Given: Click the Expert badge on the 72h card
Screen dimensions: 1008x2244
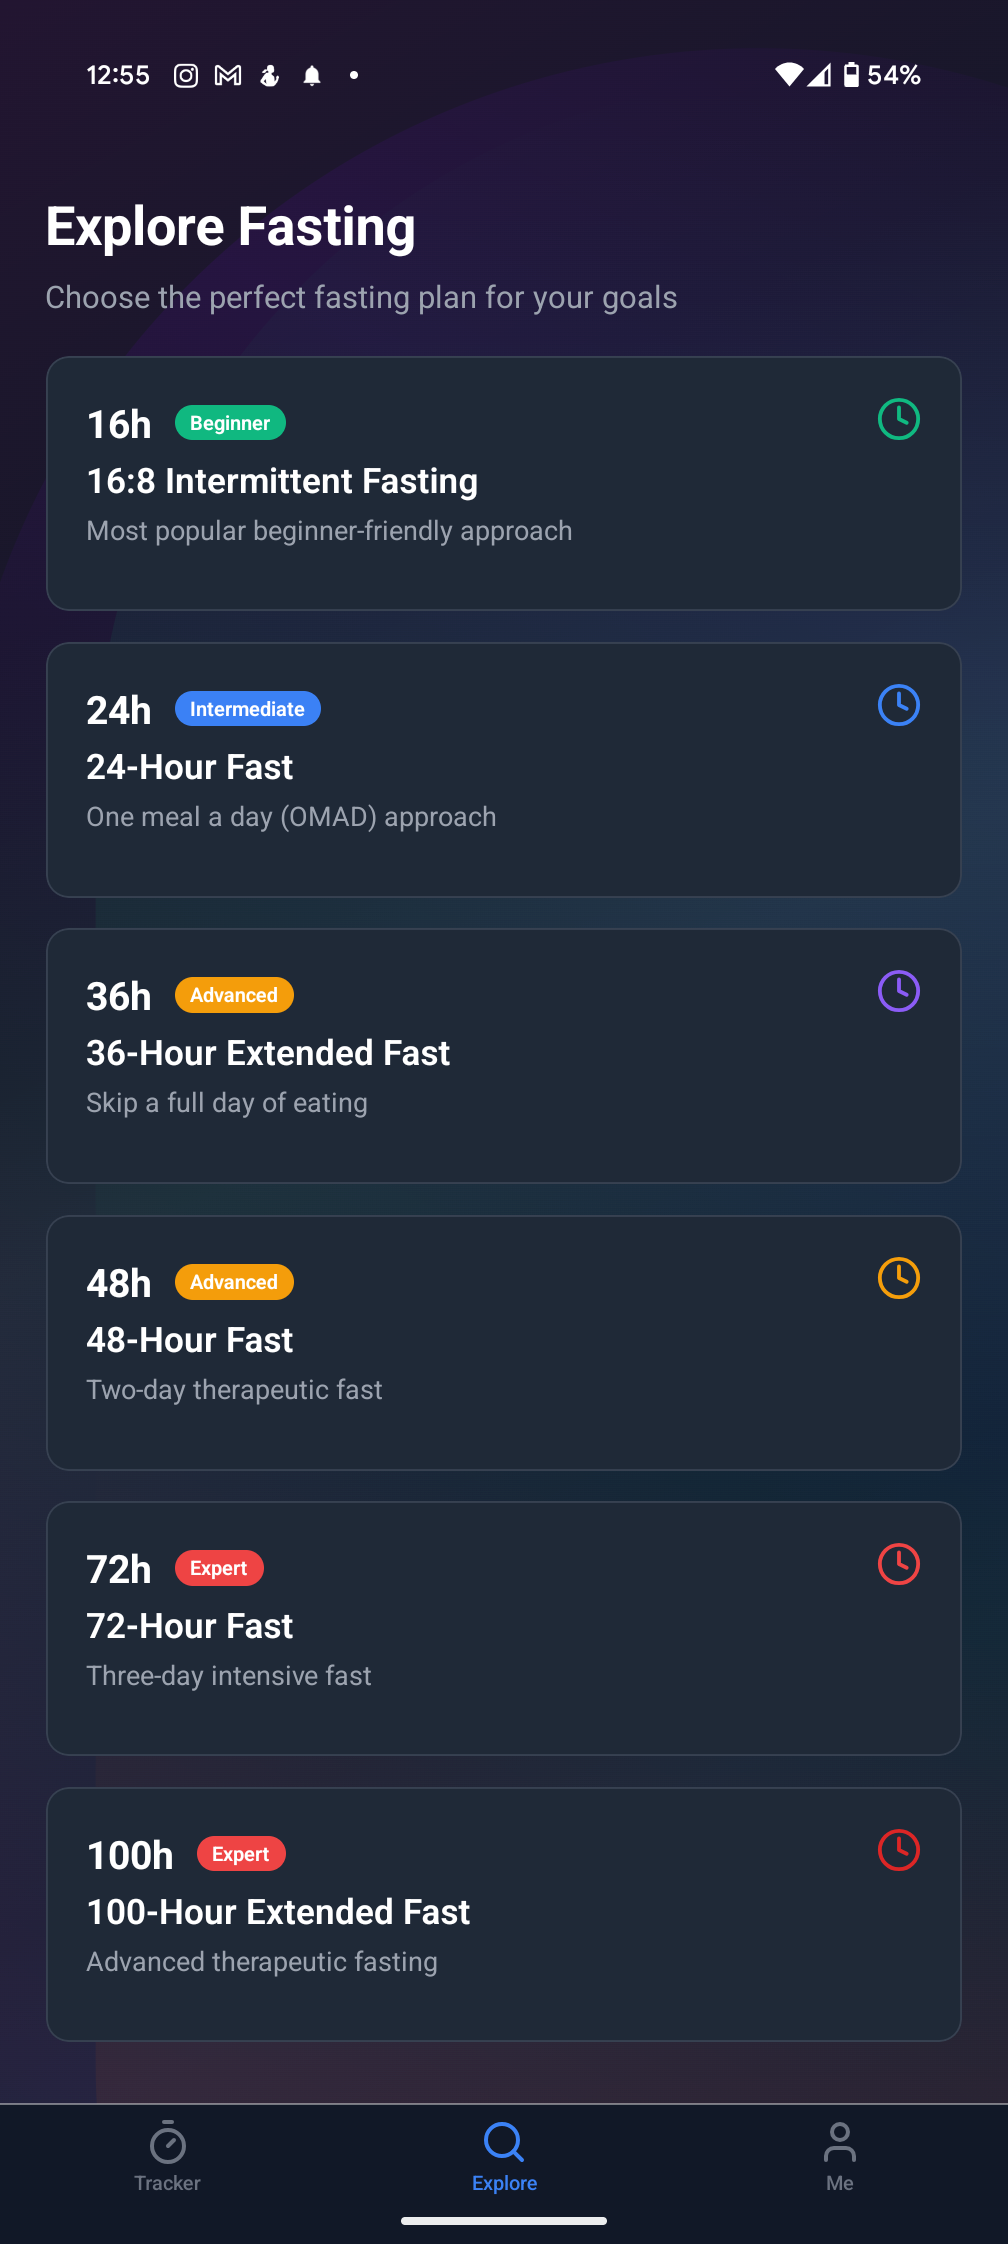Looking at the screenshot, I should pos(219,1568).
